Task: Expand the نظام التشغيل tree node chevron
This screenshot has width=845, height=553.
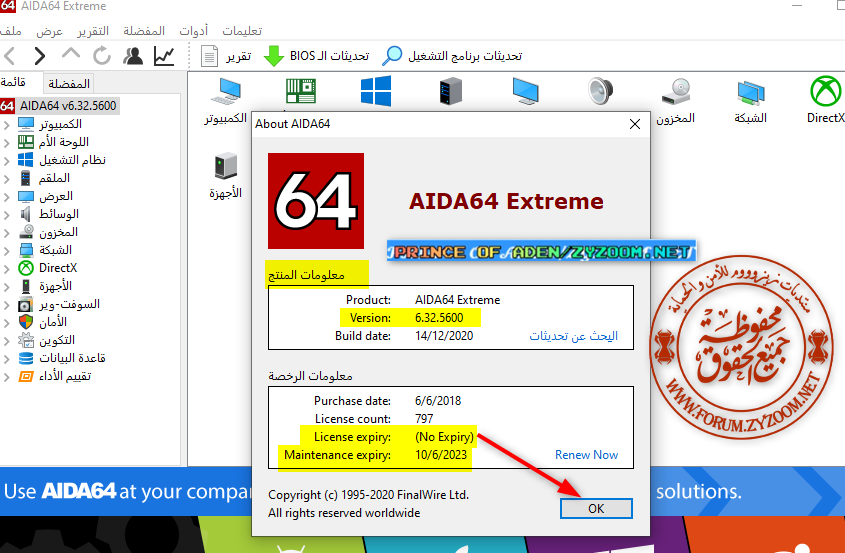Action: coord(6,161)
